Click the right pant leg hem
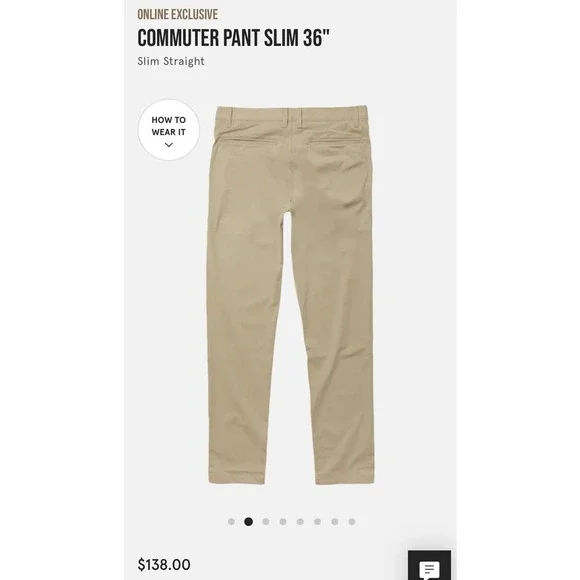 pos(345,477)
